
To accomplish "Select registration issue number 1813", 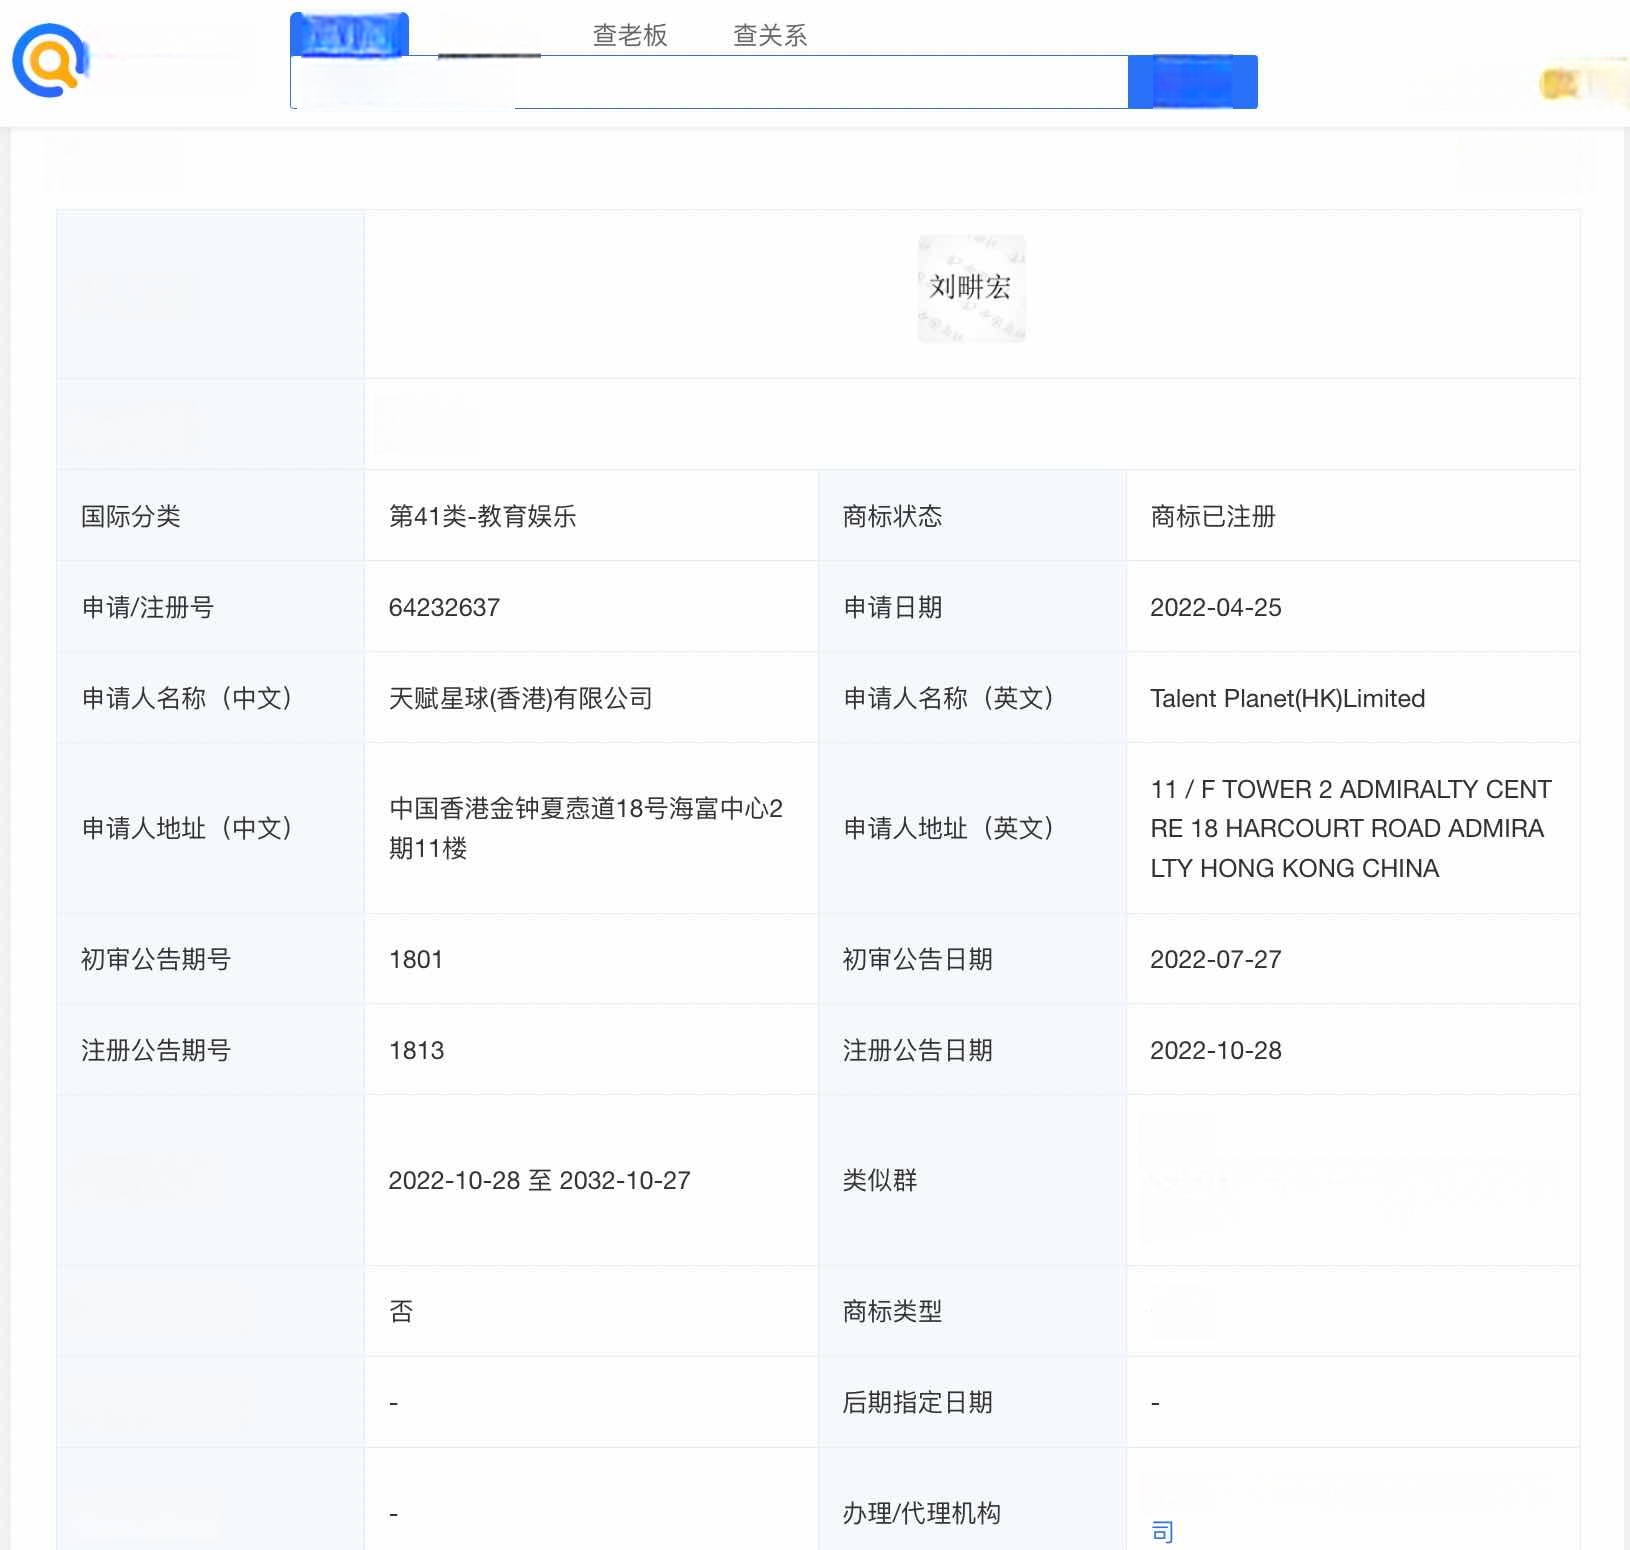I will pos(416,1050).
